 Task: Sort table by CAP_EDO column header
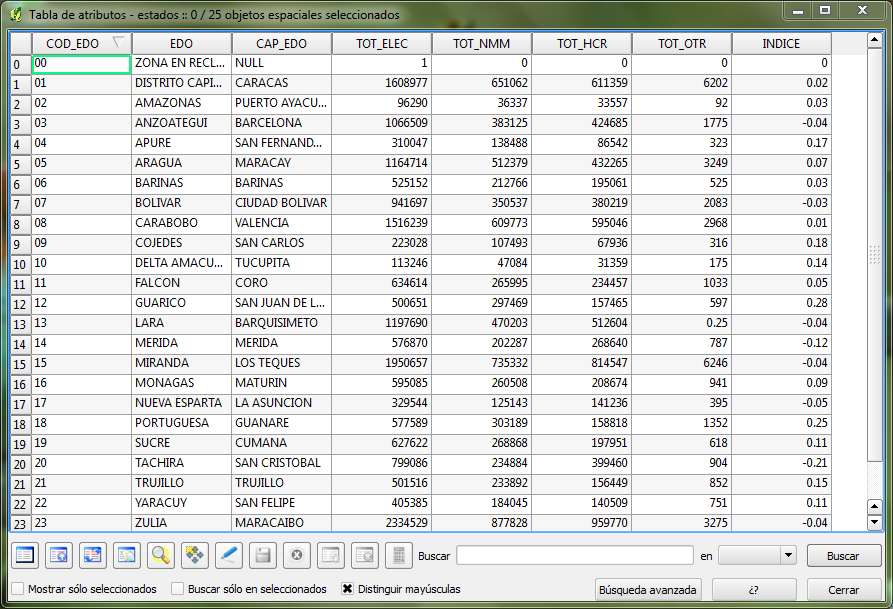[x=282, y=43]
